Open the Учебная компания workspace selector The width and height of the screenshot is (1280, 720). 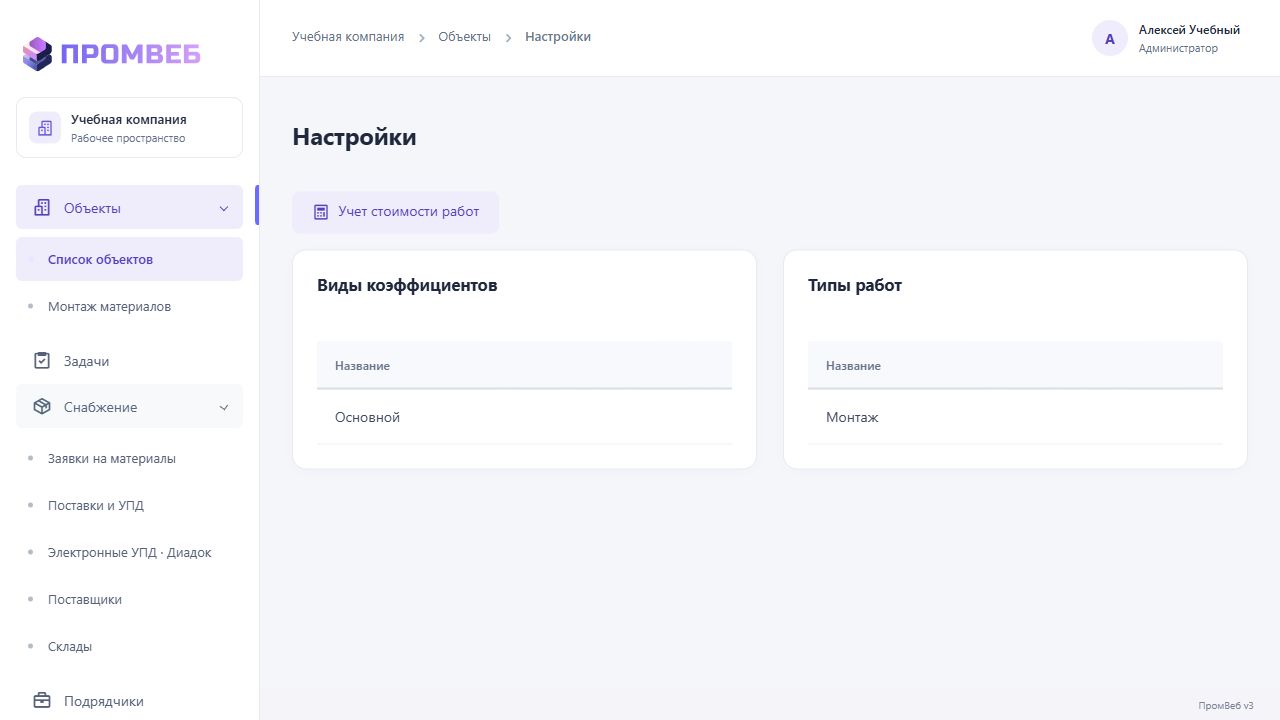click(129, 127)
